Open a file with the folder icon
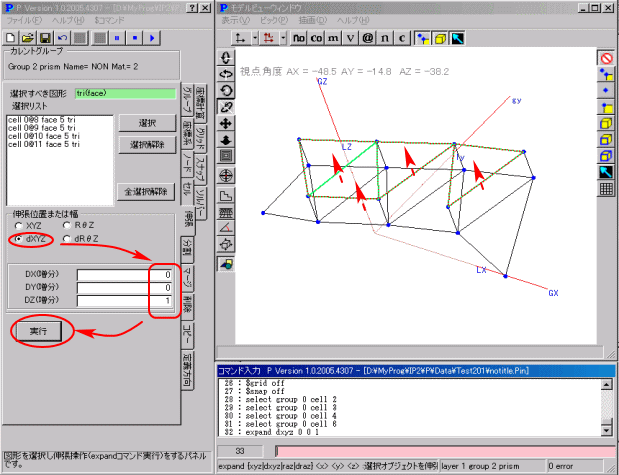The width and height of the screenshot is (619, 475). (28, 38)
